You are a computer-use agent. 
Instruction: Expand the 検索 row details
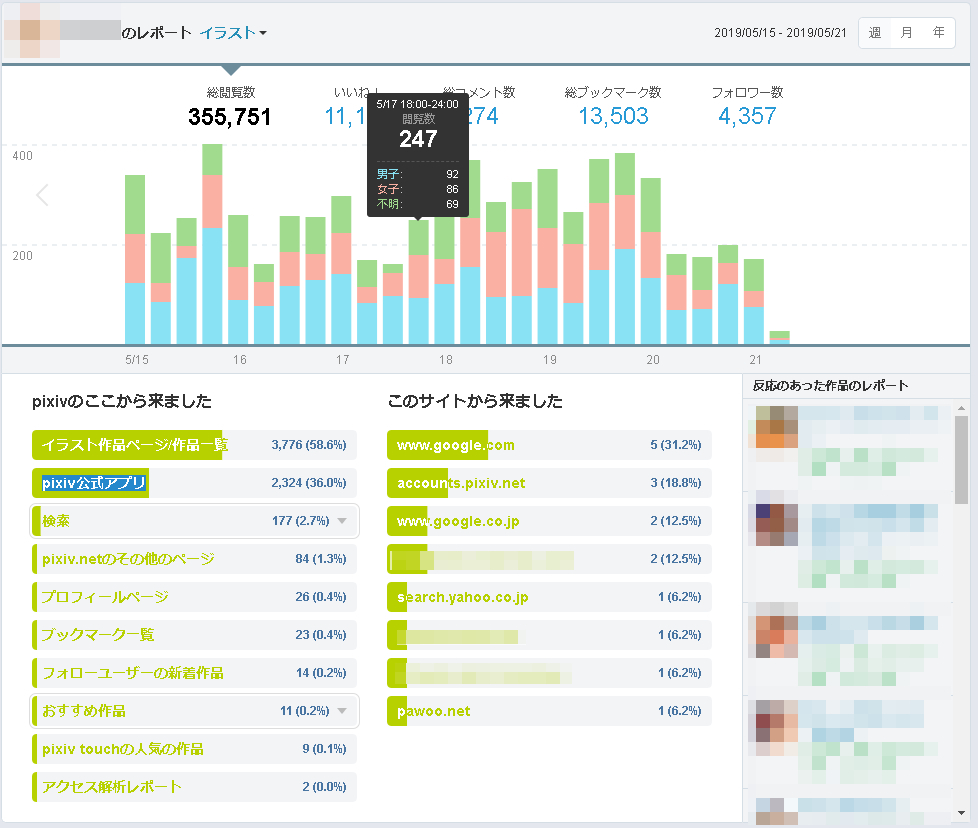[x=342, y=521]
